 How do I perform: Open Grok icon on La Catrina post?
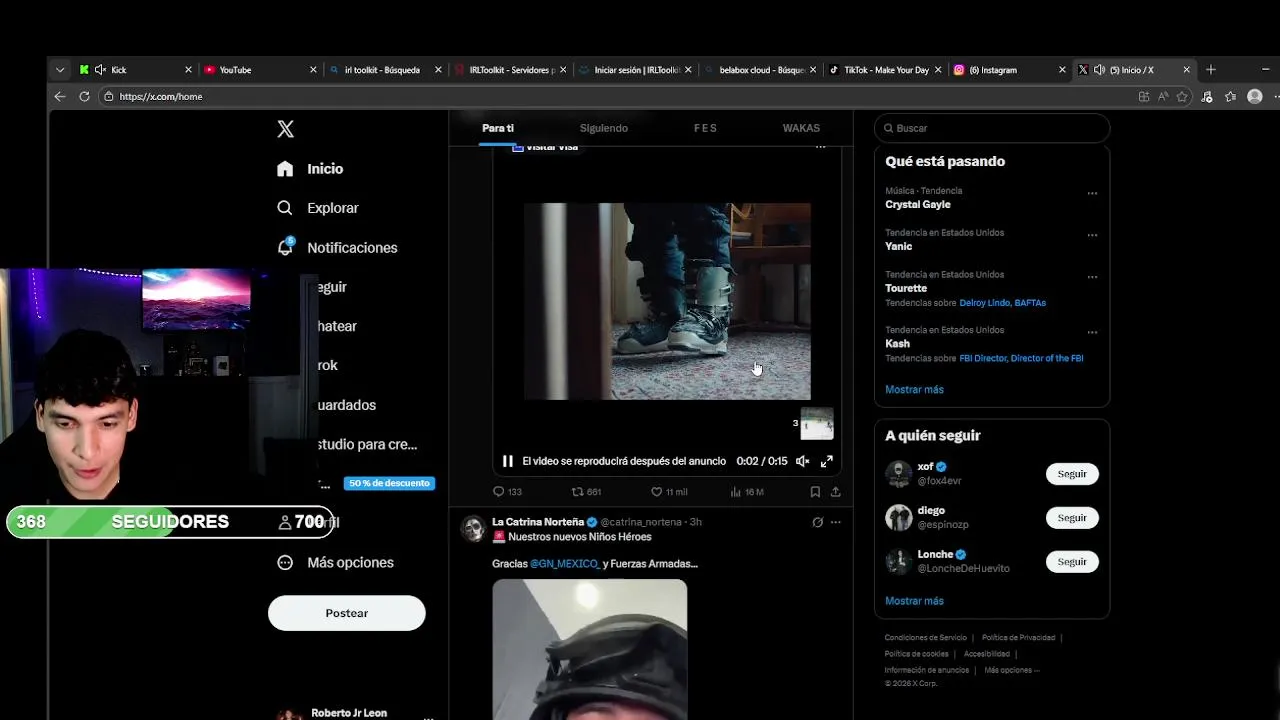coord(817,522)
